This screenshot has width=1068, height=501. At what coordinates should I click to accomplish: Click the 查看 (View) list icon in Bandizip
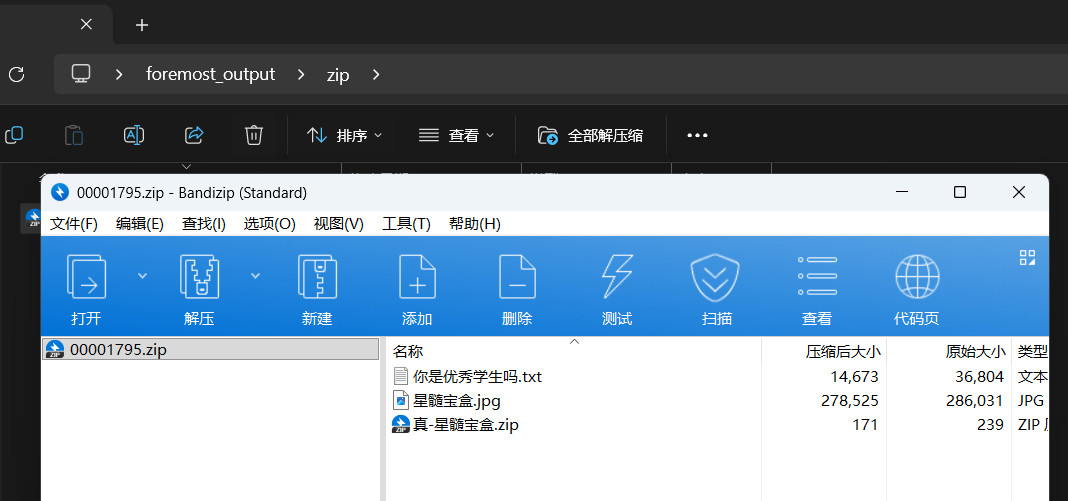[x=817, y=276]
